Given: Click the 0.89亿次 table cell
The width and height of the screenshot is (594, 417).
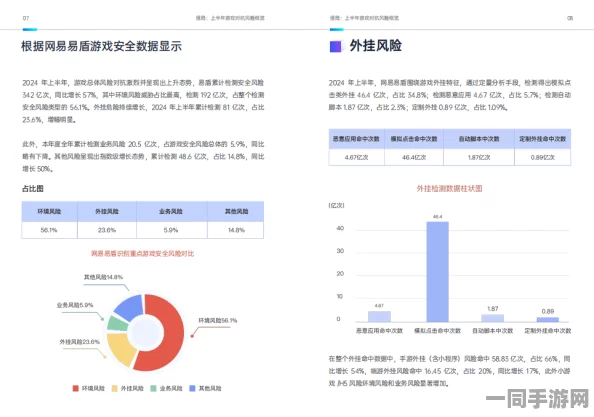Looking at the screenshot, I should coord(542,157).
